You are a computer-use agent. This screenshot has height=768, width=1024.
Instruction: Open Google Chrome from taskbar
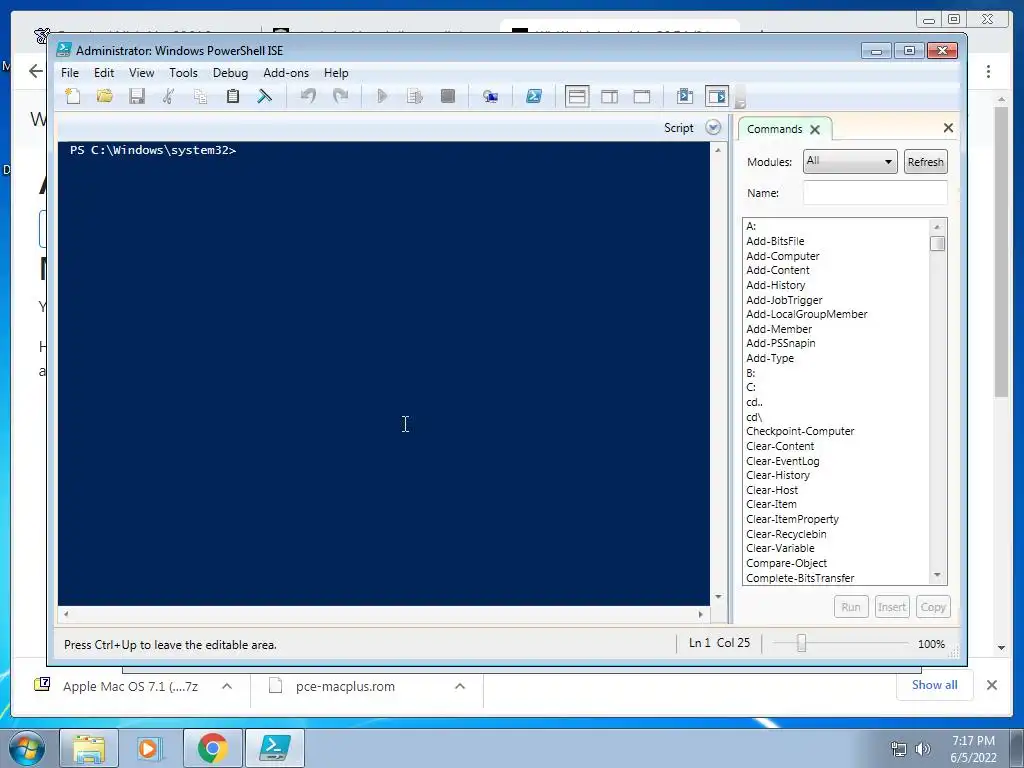coord(213,748)
